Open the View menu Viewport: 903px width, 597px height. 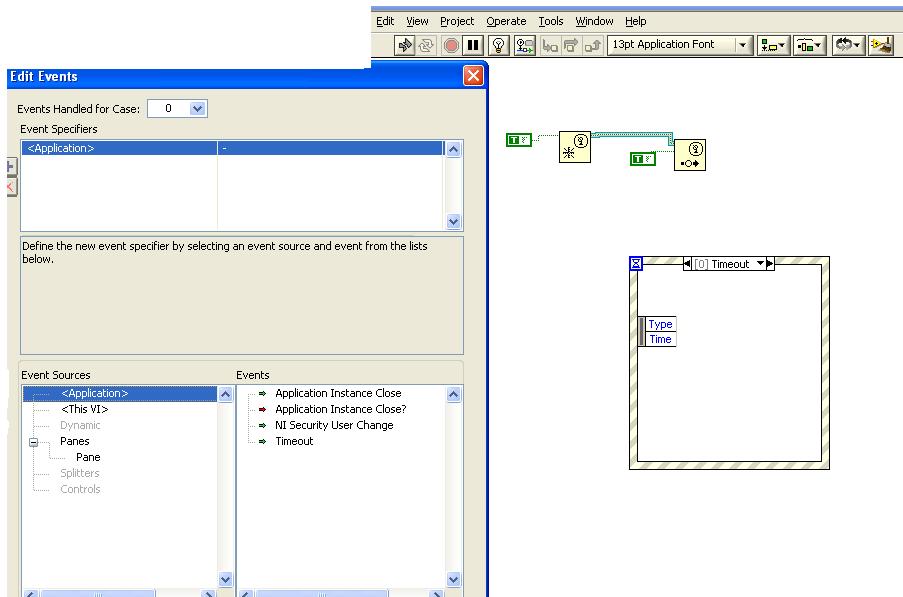click(417, 21)
